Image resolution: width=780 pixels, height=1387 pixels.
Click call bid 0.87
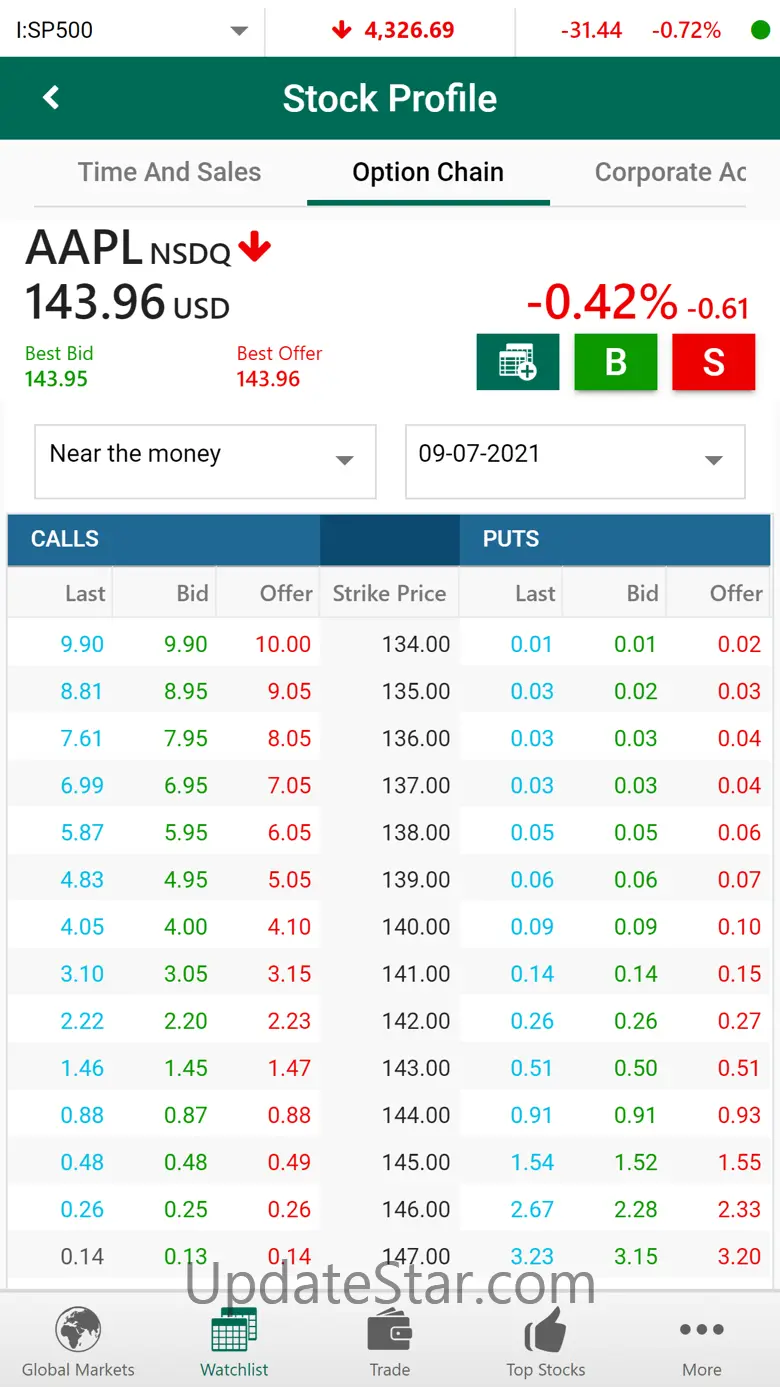coord(186,1114)
